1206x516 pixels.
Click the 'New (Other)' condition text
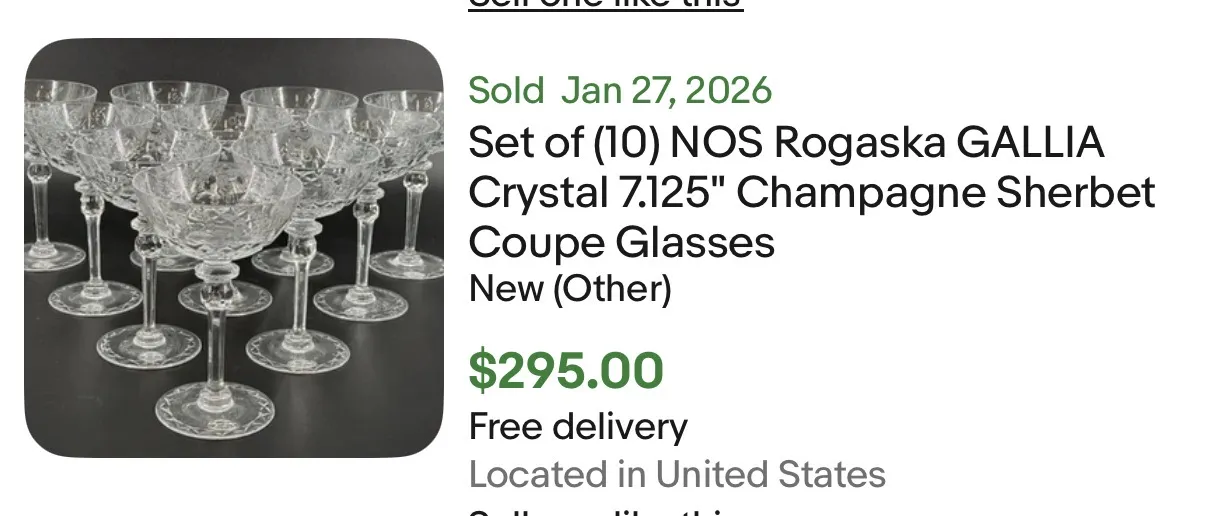(570, 290)
